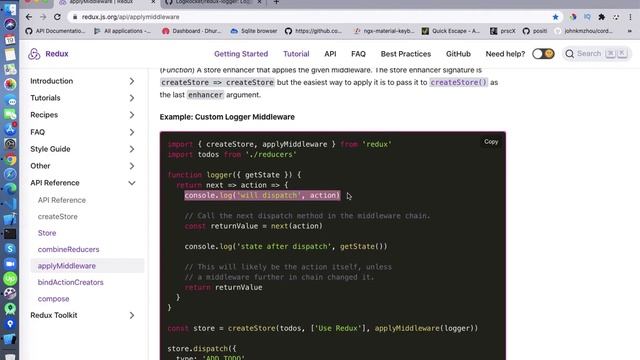The height and width of the screenshot is (360, 640).
Task: Launch Siri from the dock
Action: click(10, 24)
